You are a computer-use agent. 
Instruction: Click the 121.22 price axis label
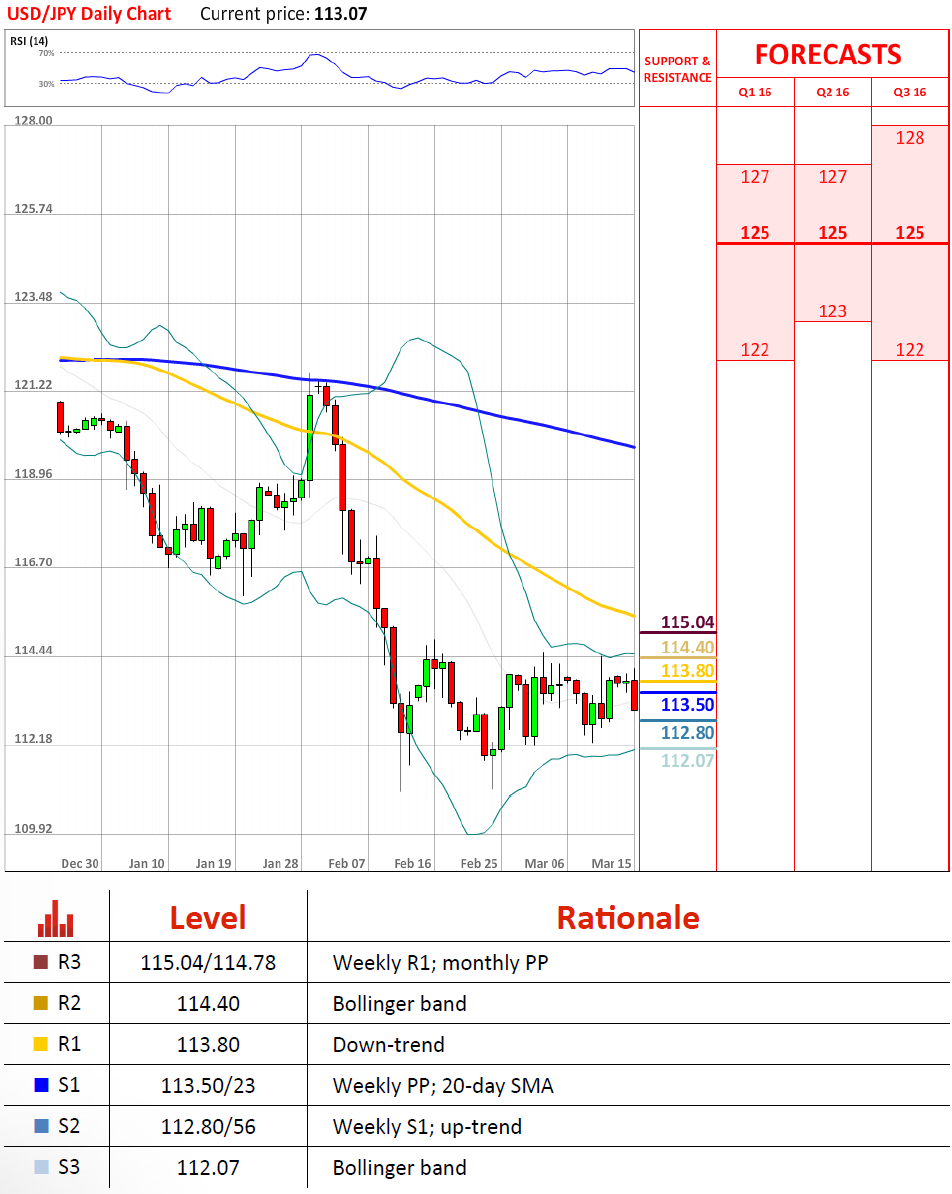(34, 385)
